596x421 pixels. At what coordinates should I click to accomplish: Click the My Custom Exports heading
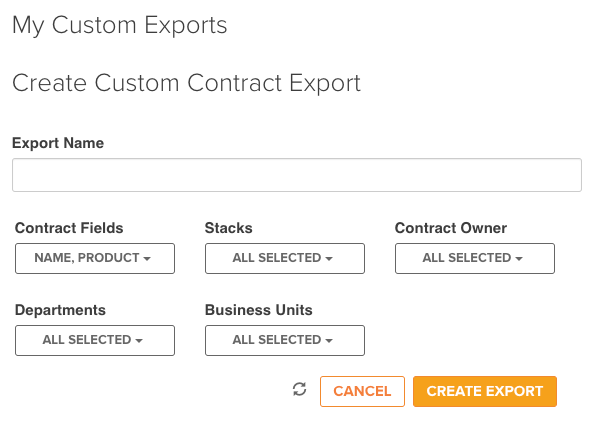(120, 25)
